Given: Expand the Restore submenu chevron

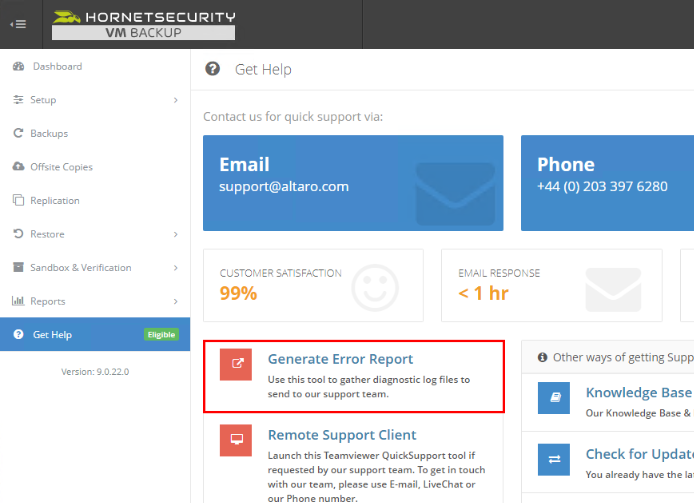Looking at the screenshot, I should point(176,234).
